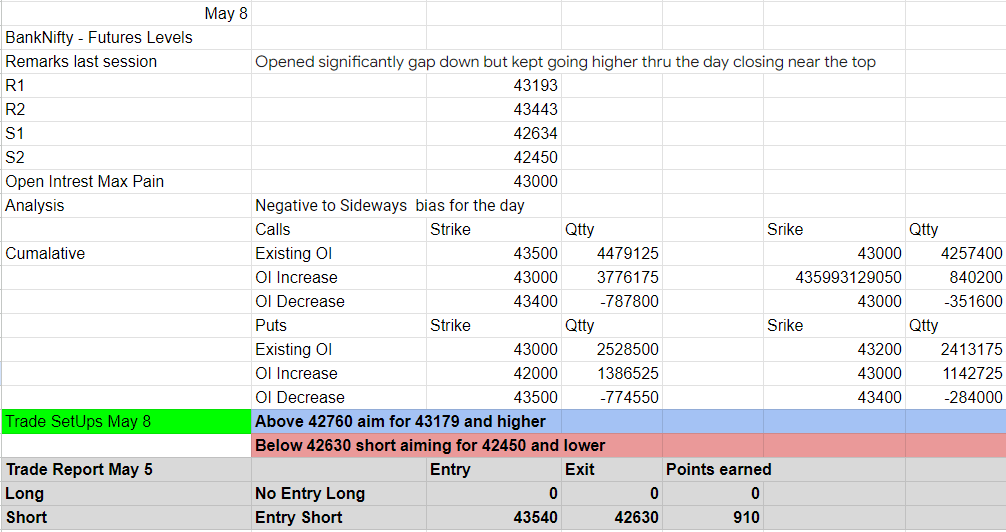Click the 'Entry' column header

(493, 470)
